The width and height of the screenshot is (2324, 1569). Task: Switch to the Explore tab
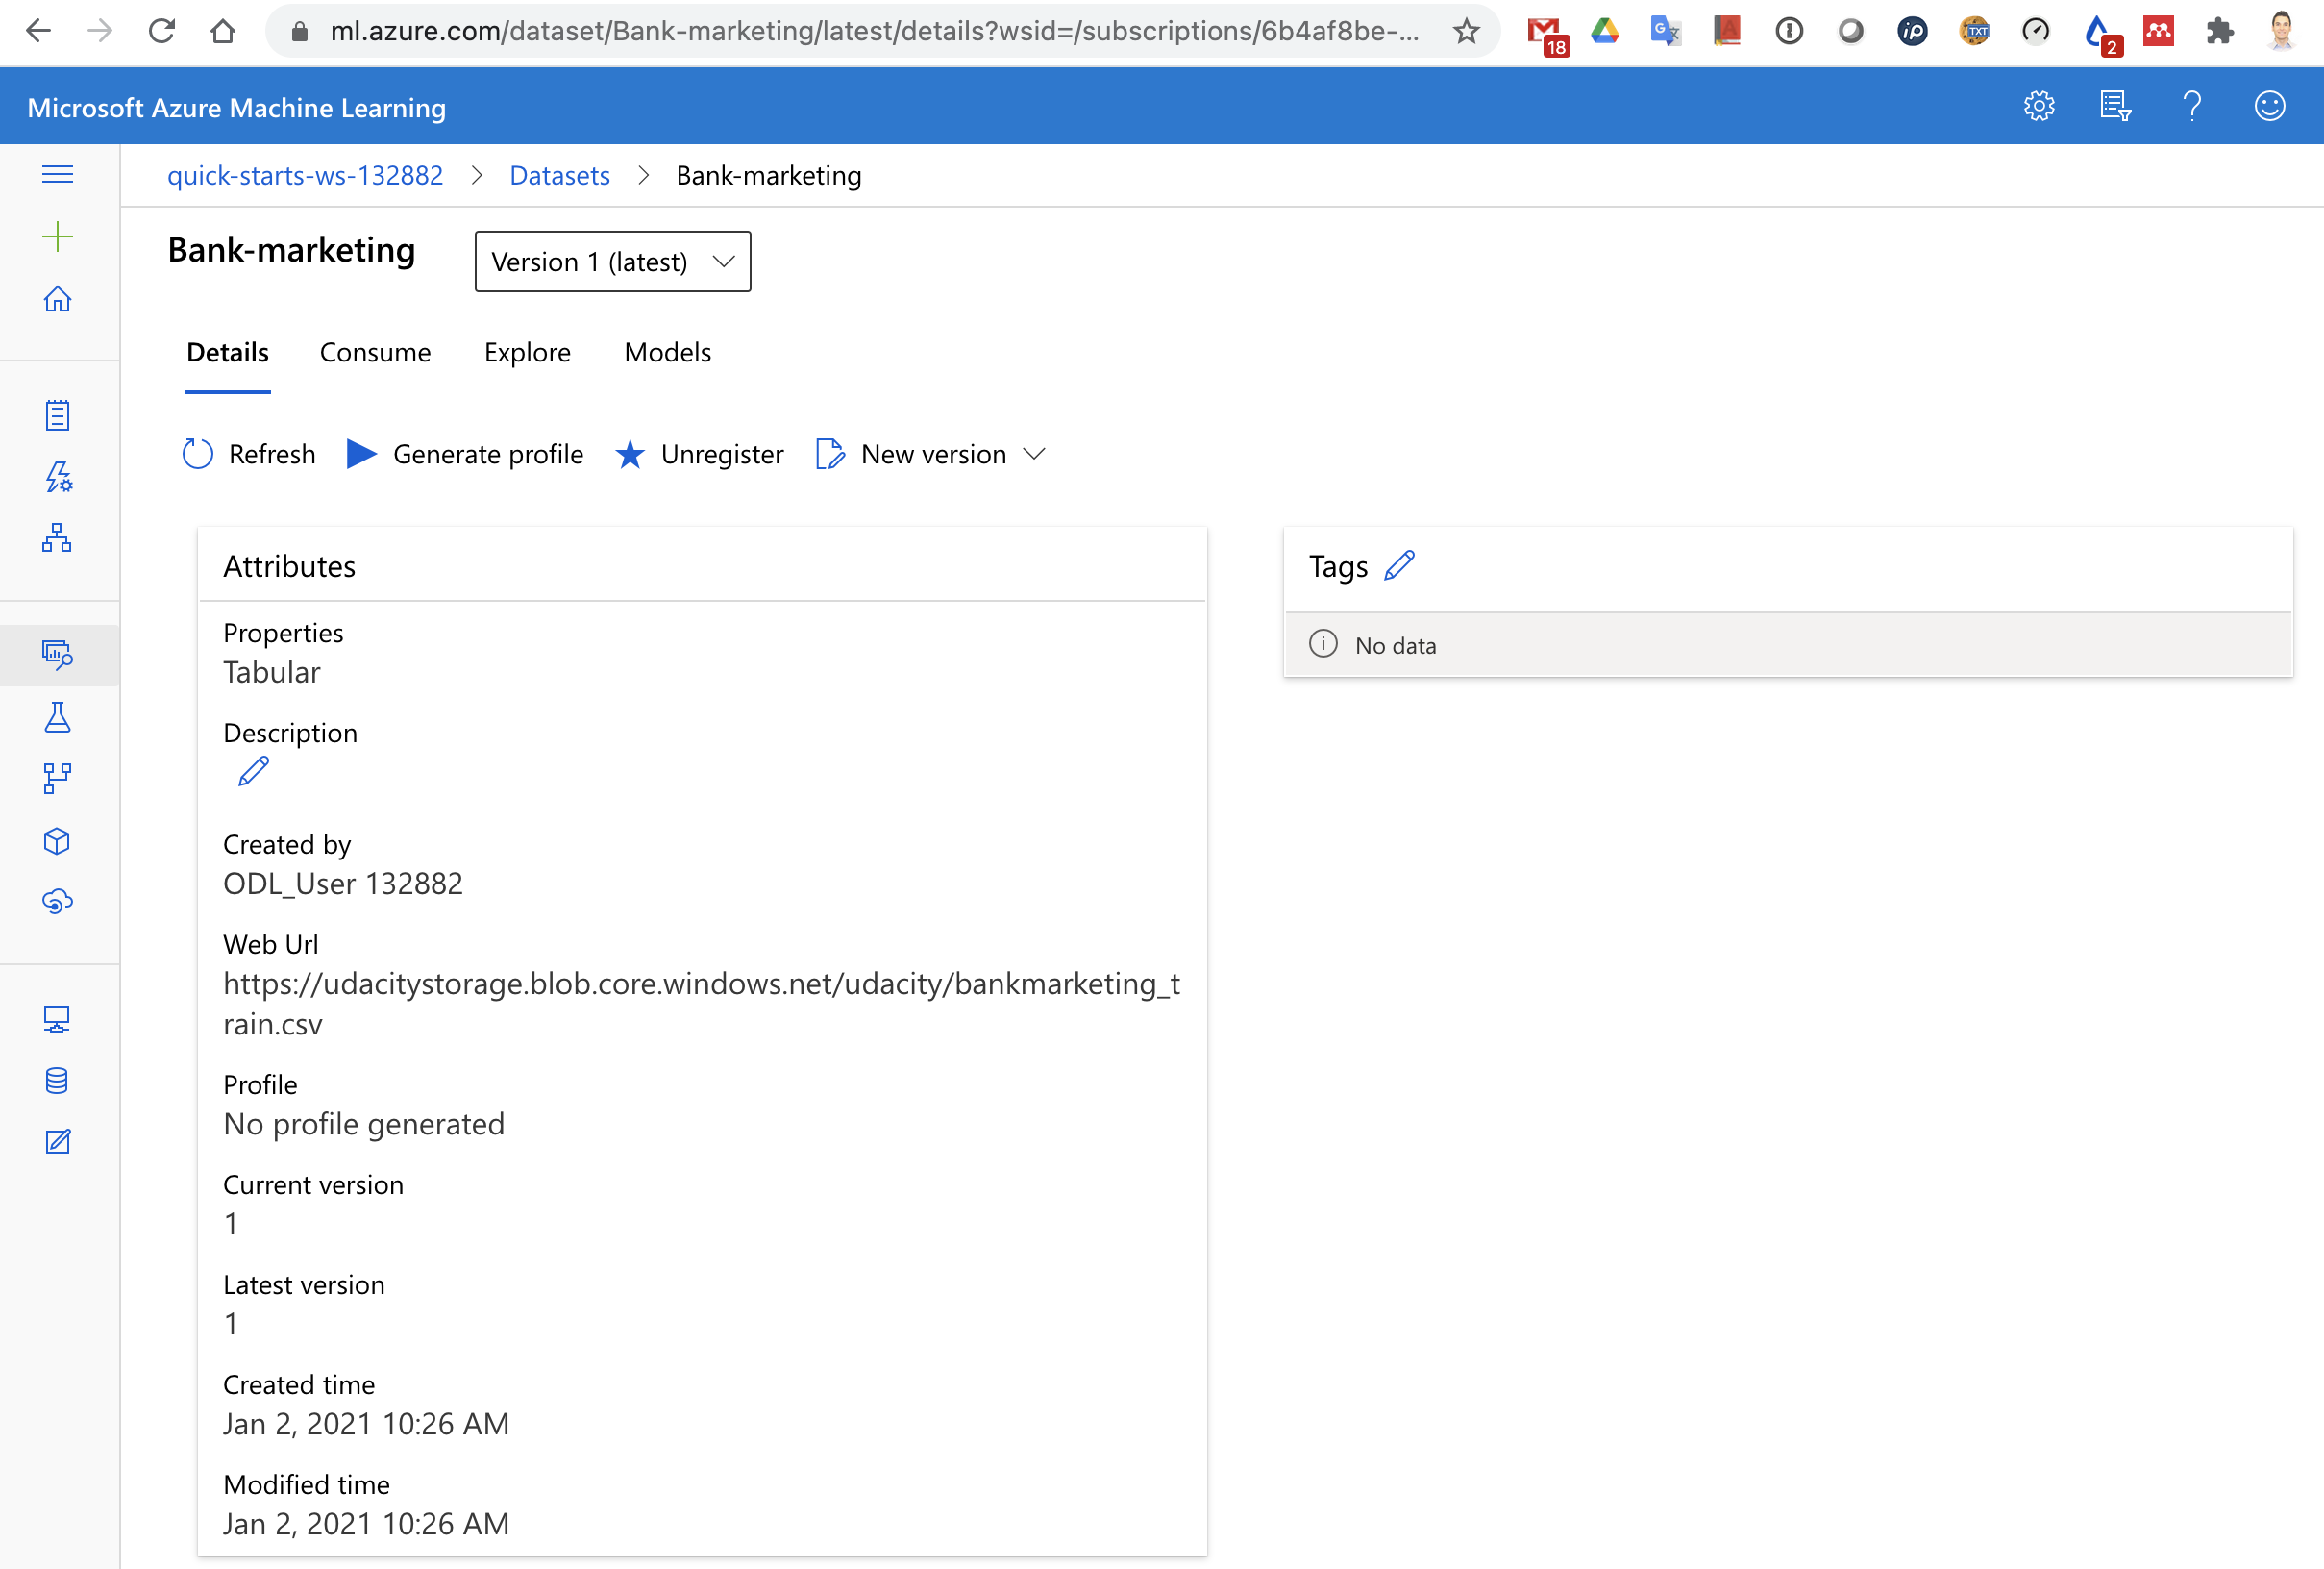[x=527, y=353]
